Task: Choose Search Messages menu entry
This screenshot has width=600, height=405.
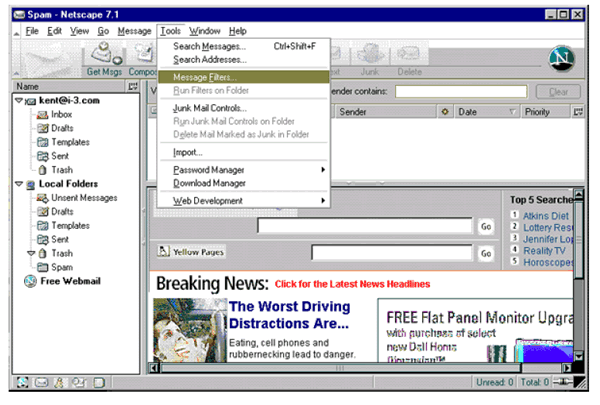Action: [243, 46]
